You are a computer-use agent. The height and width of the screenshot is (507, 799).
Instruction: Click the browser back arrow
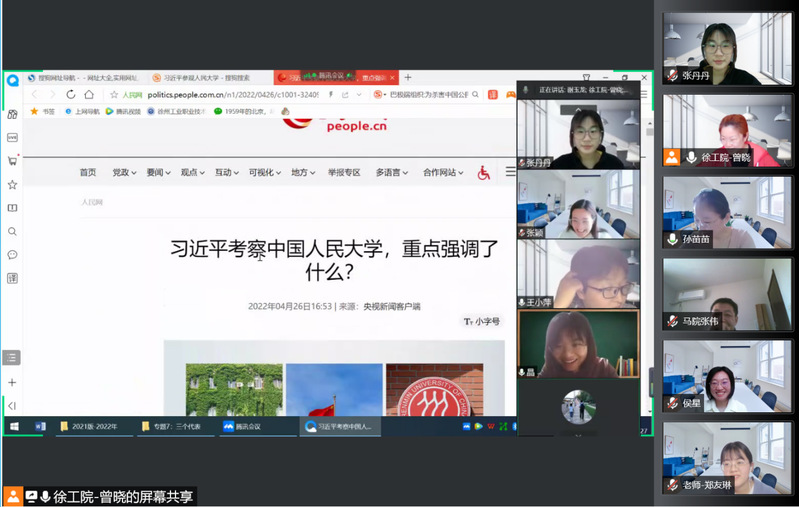[x=34, y=95]
